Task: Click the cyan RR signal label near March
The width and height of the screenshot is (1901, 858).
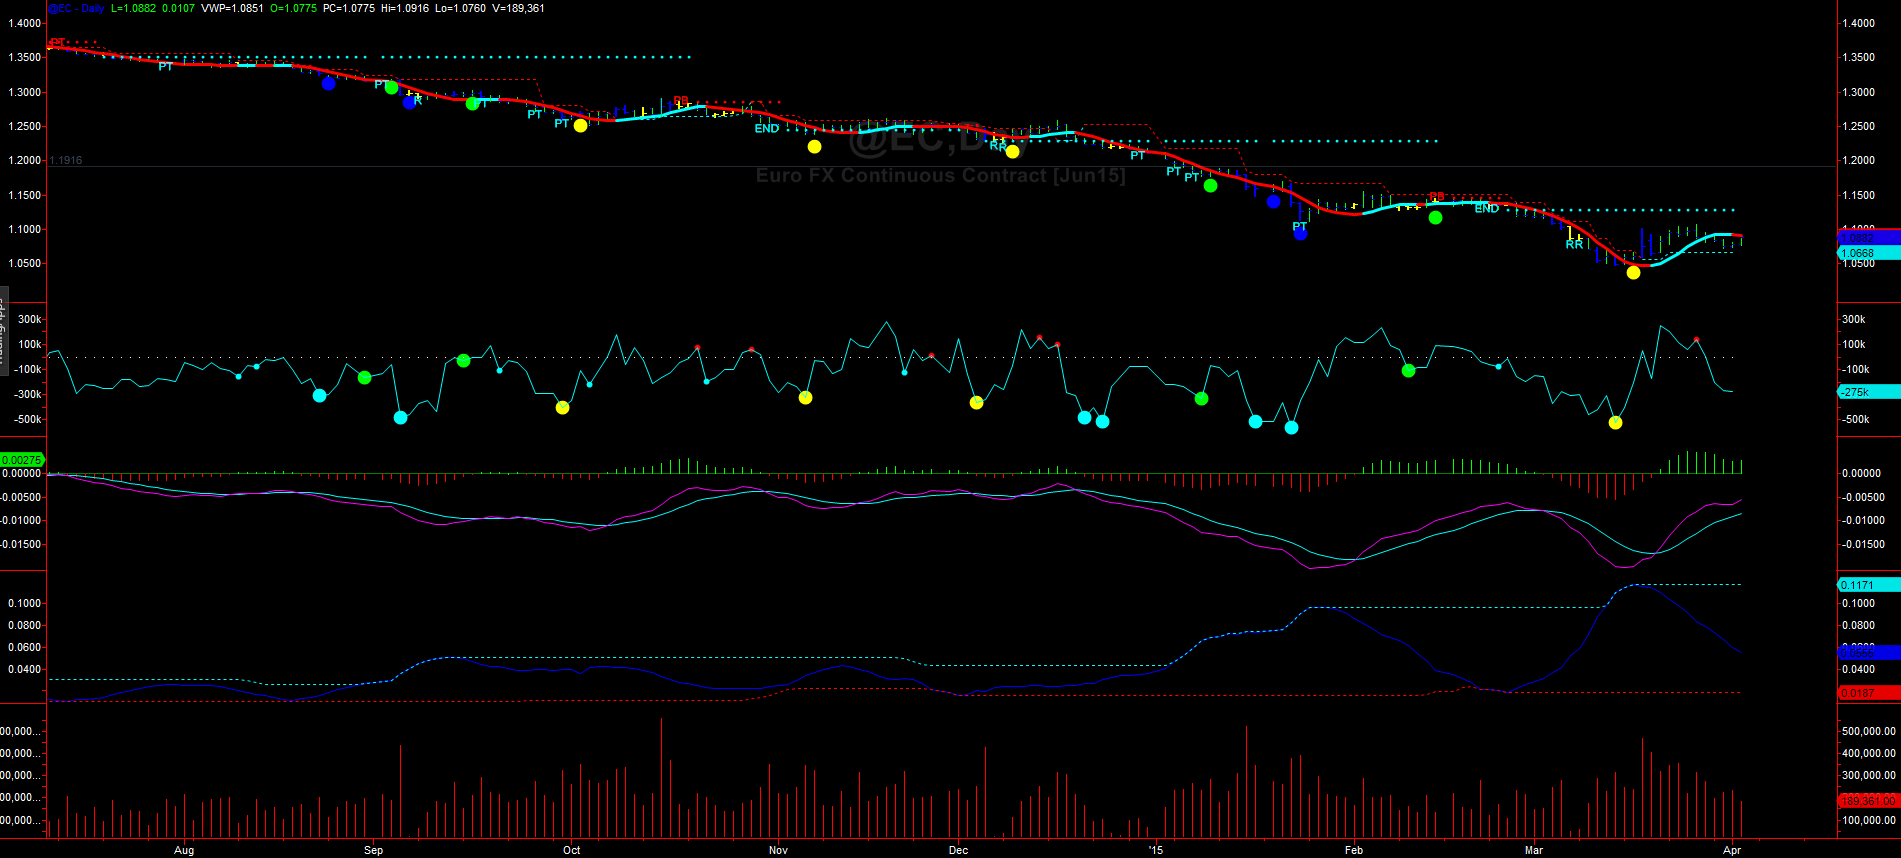Action: (1574, 244)
